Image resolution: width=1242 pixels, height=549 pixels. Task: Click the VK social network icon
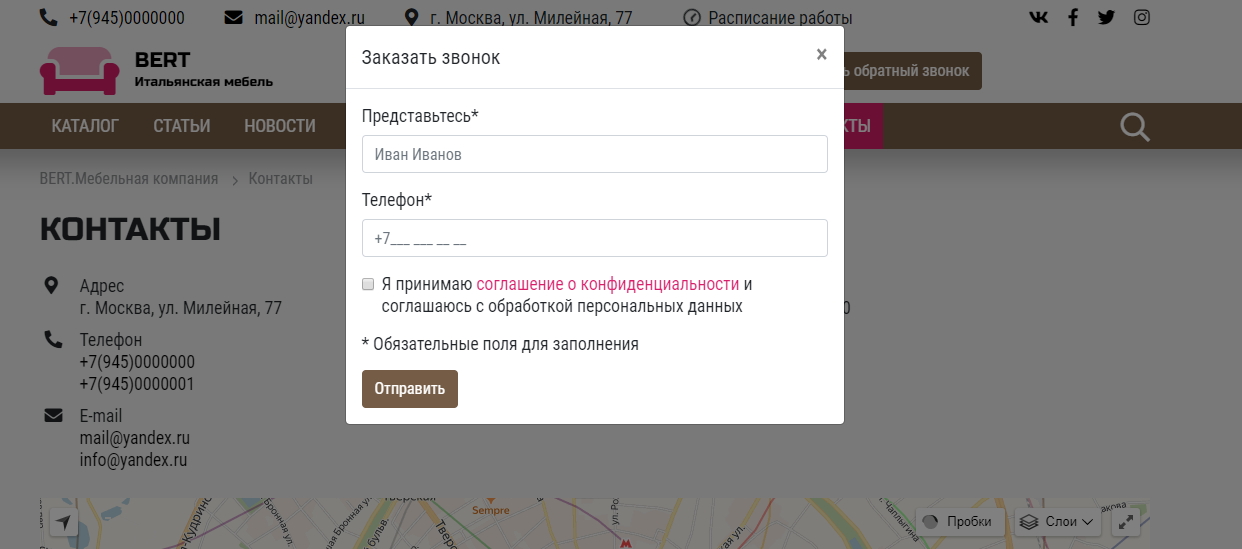pyautogui.click(x=1039, y=17)
